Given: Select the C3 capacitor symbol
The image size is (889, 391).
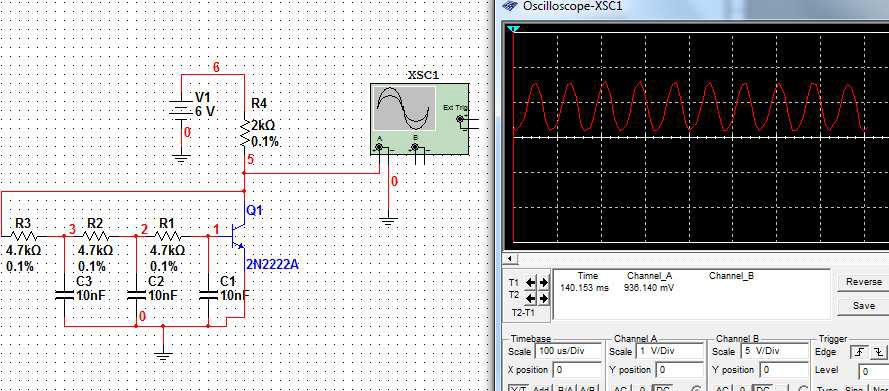Looking at the screenshot, I should tap(64, 295).
